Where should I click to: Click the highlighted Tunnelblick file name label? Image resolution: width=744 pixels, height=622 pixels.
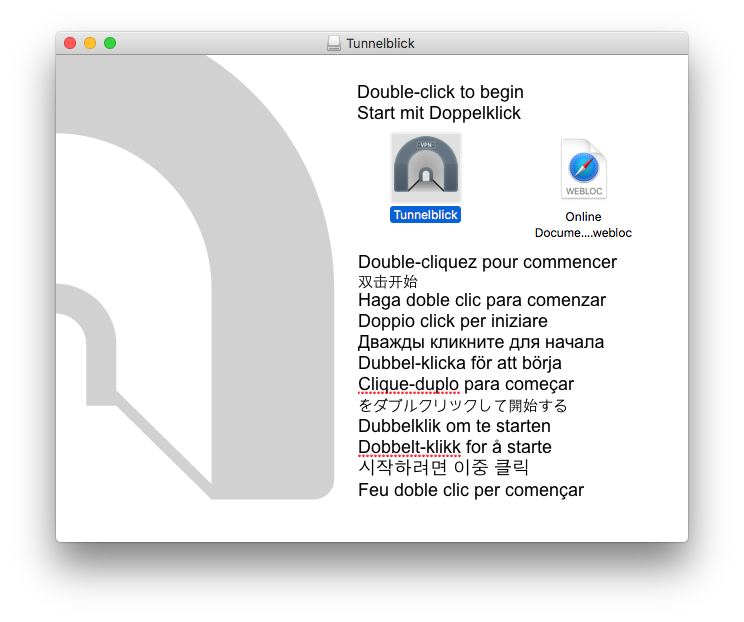tap(425, 215)
